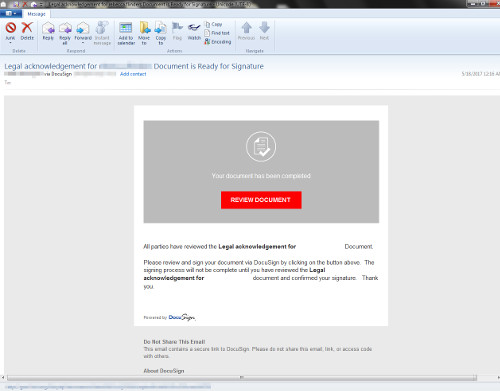Mark this message as Junk
Viewport: 500px width, 391px height.
(x=10, y=31)
